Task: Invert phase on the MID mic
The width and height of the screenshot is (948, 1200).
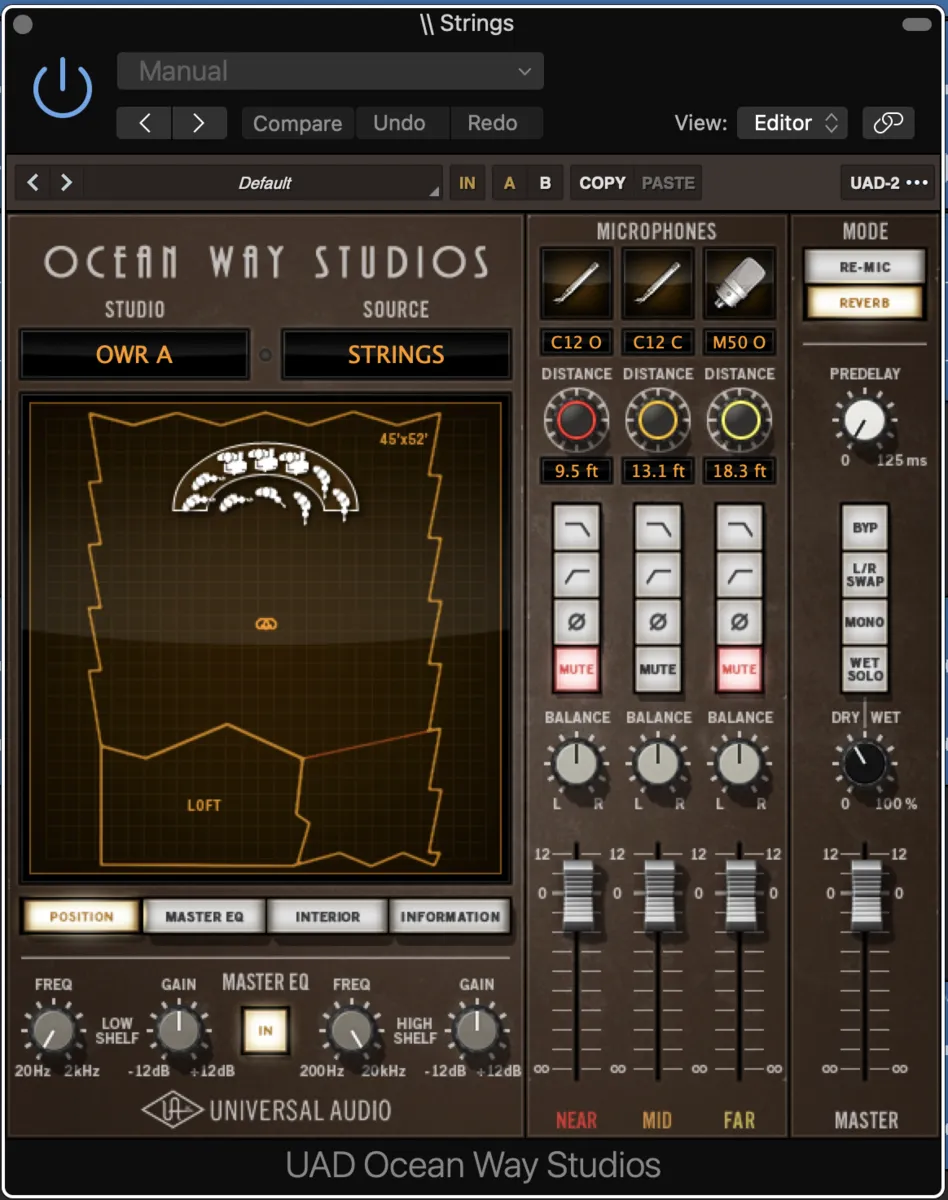Action: (658, 622)
